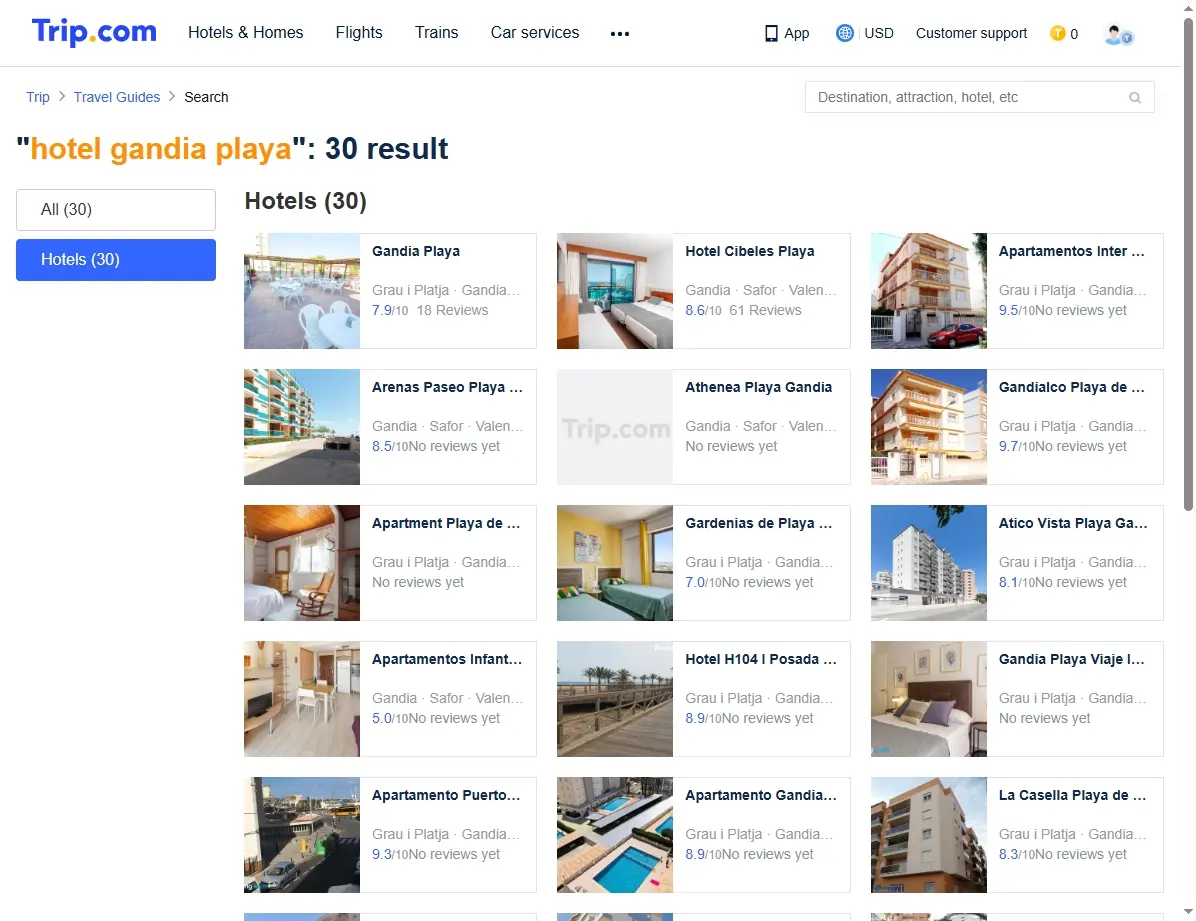Go to Trip breadcrumb link

tap(37, 97)
